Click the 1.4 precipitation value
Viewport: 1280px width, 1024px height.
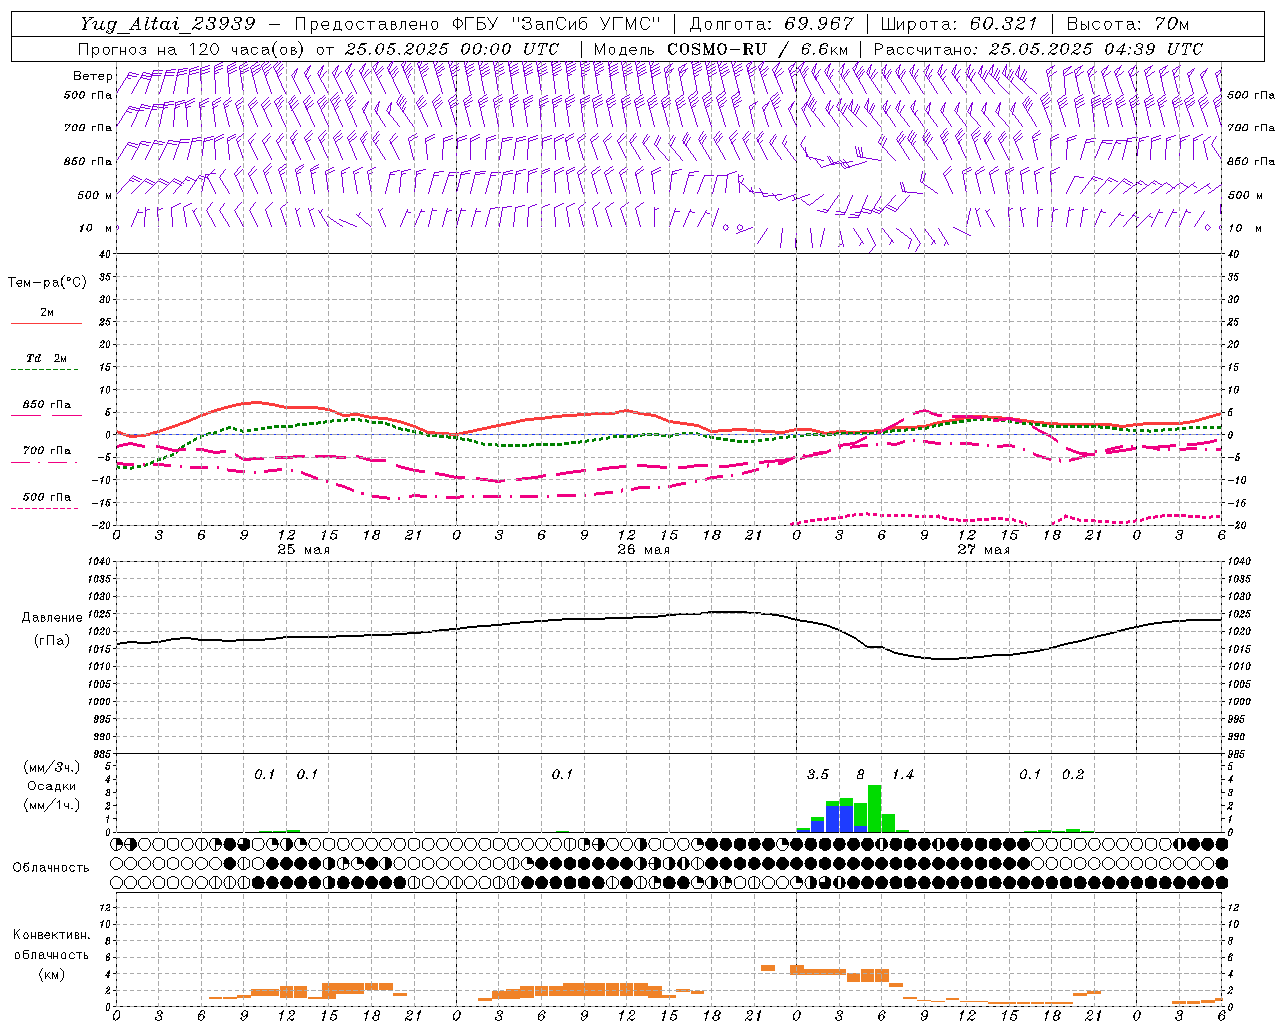click(903, 775)
